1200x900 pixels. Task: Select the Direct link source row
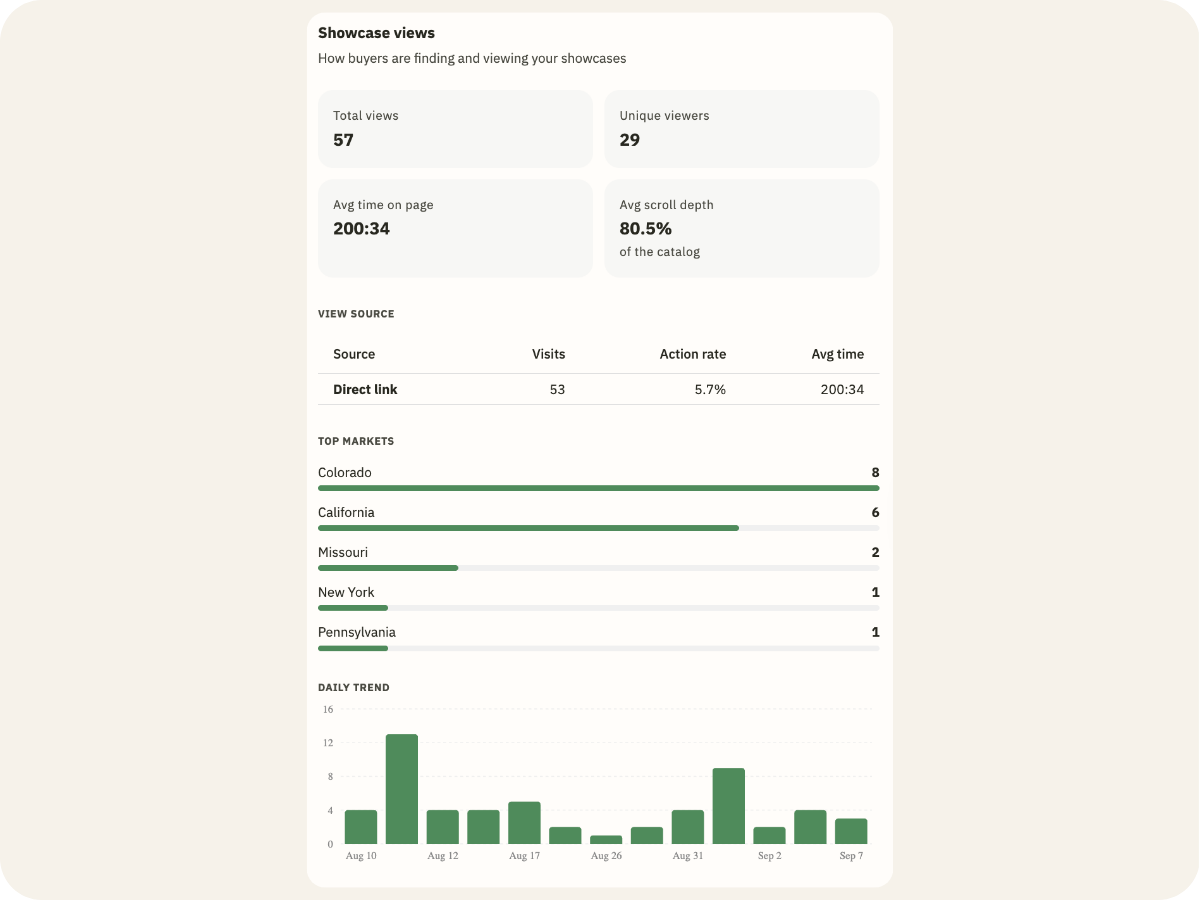coord(599,390)
